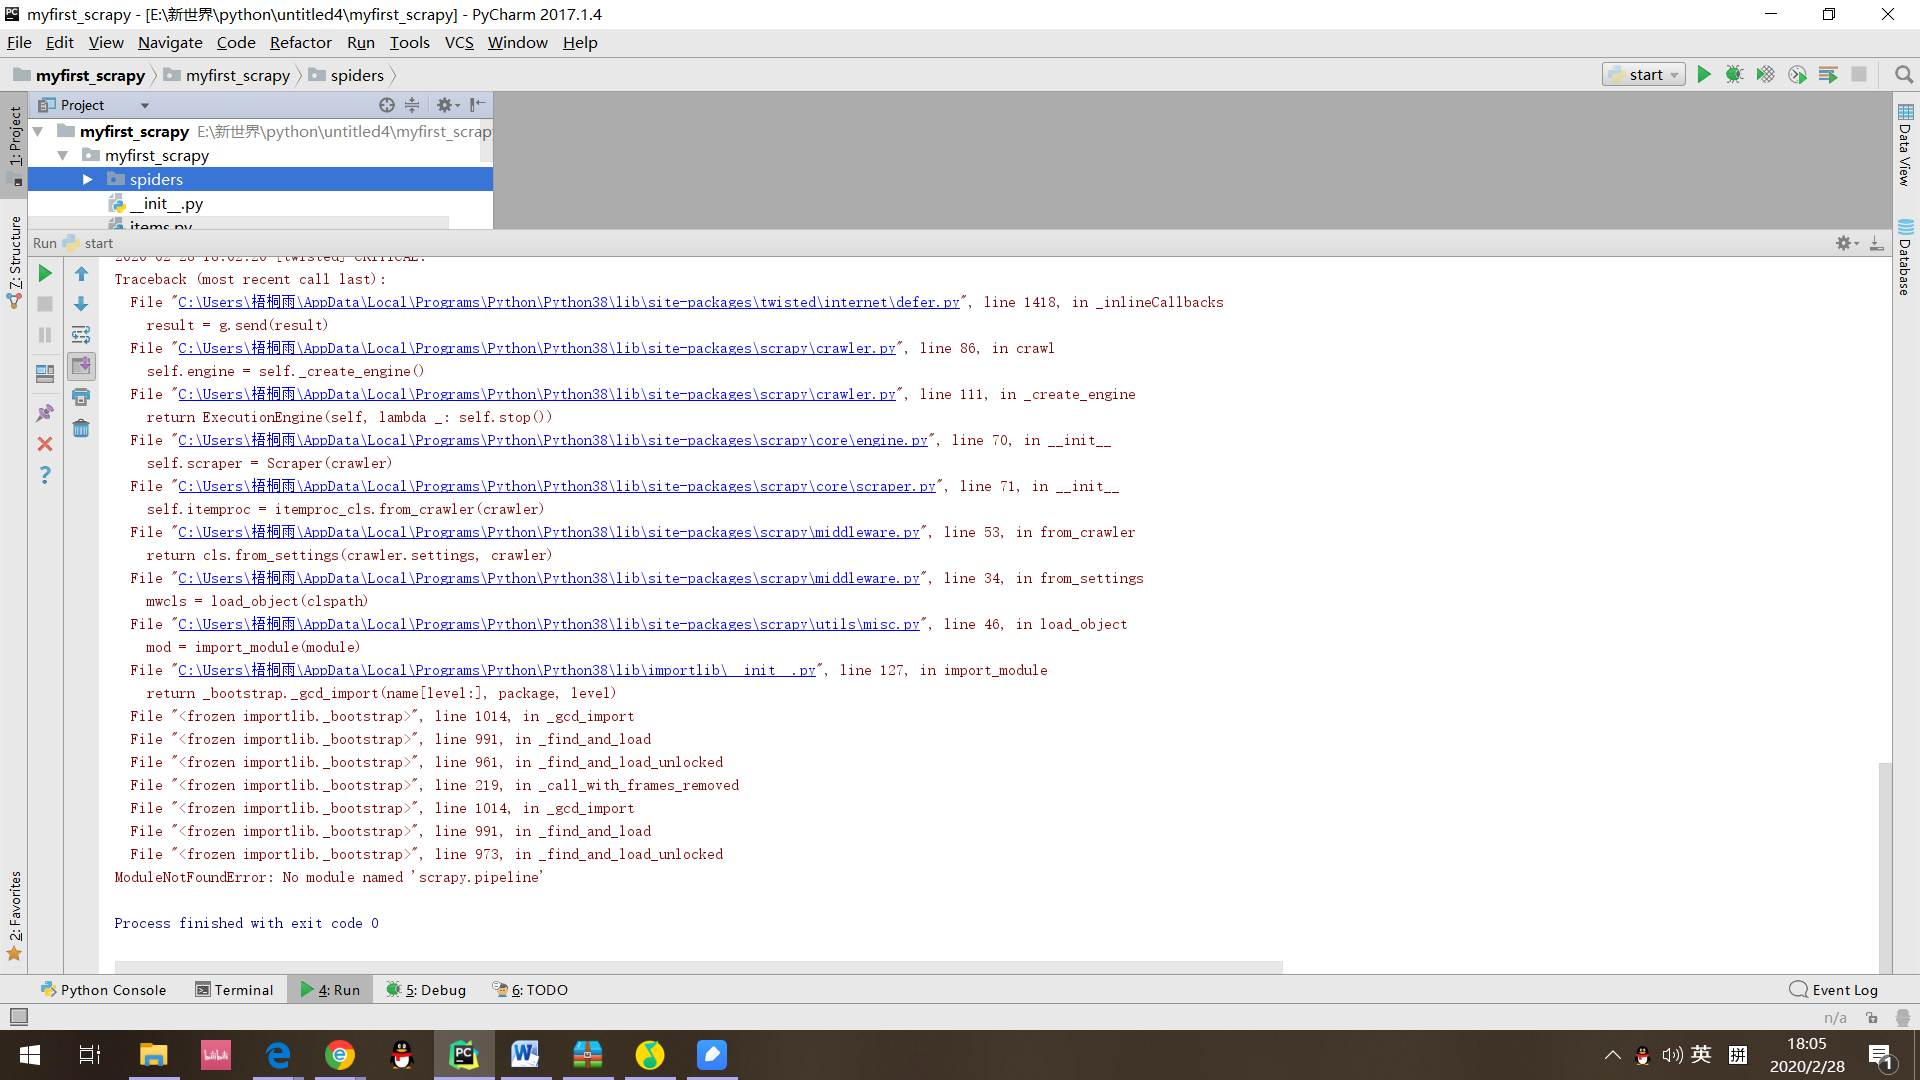The width and height of the screenshot is (1920, 1080).
Task: Collapse all nodes in the Project panel
Action: pyautogui.click(x=412, y=105)
